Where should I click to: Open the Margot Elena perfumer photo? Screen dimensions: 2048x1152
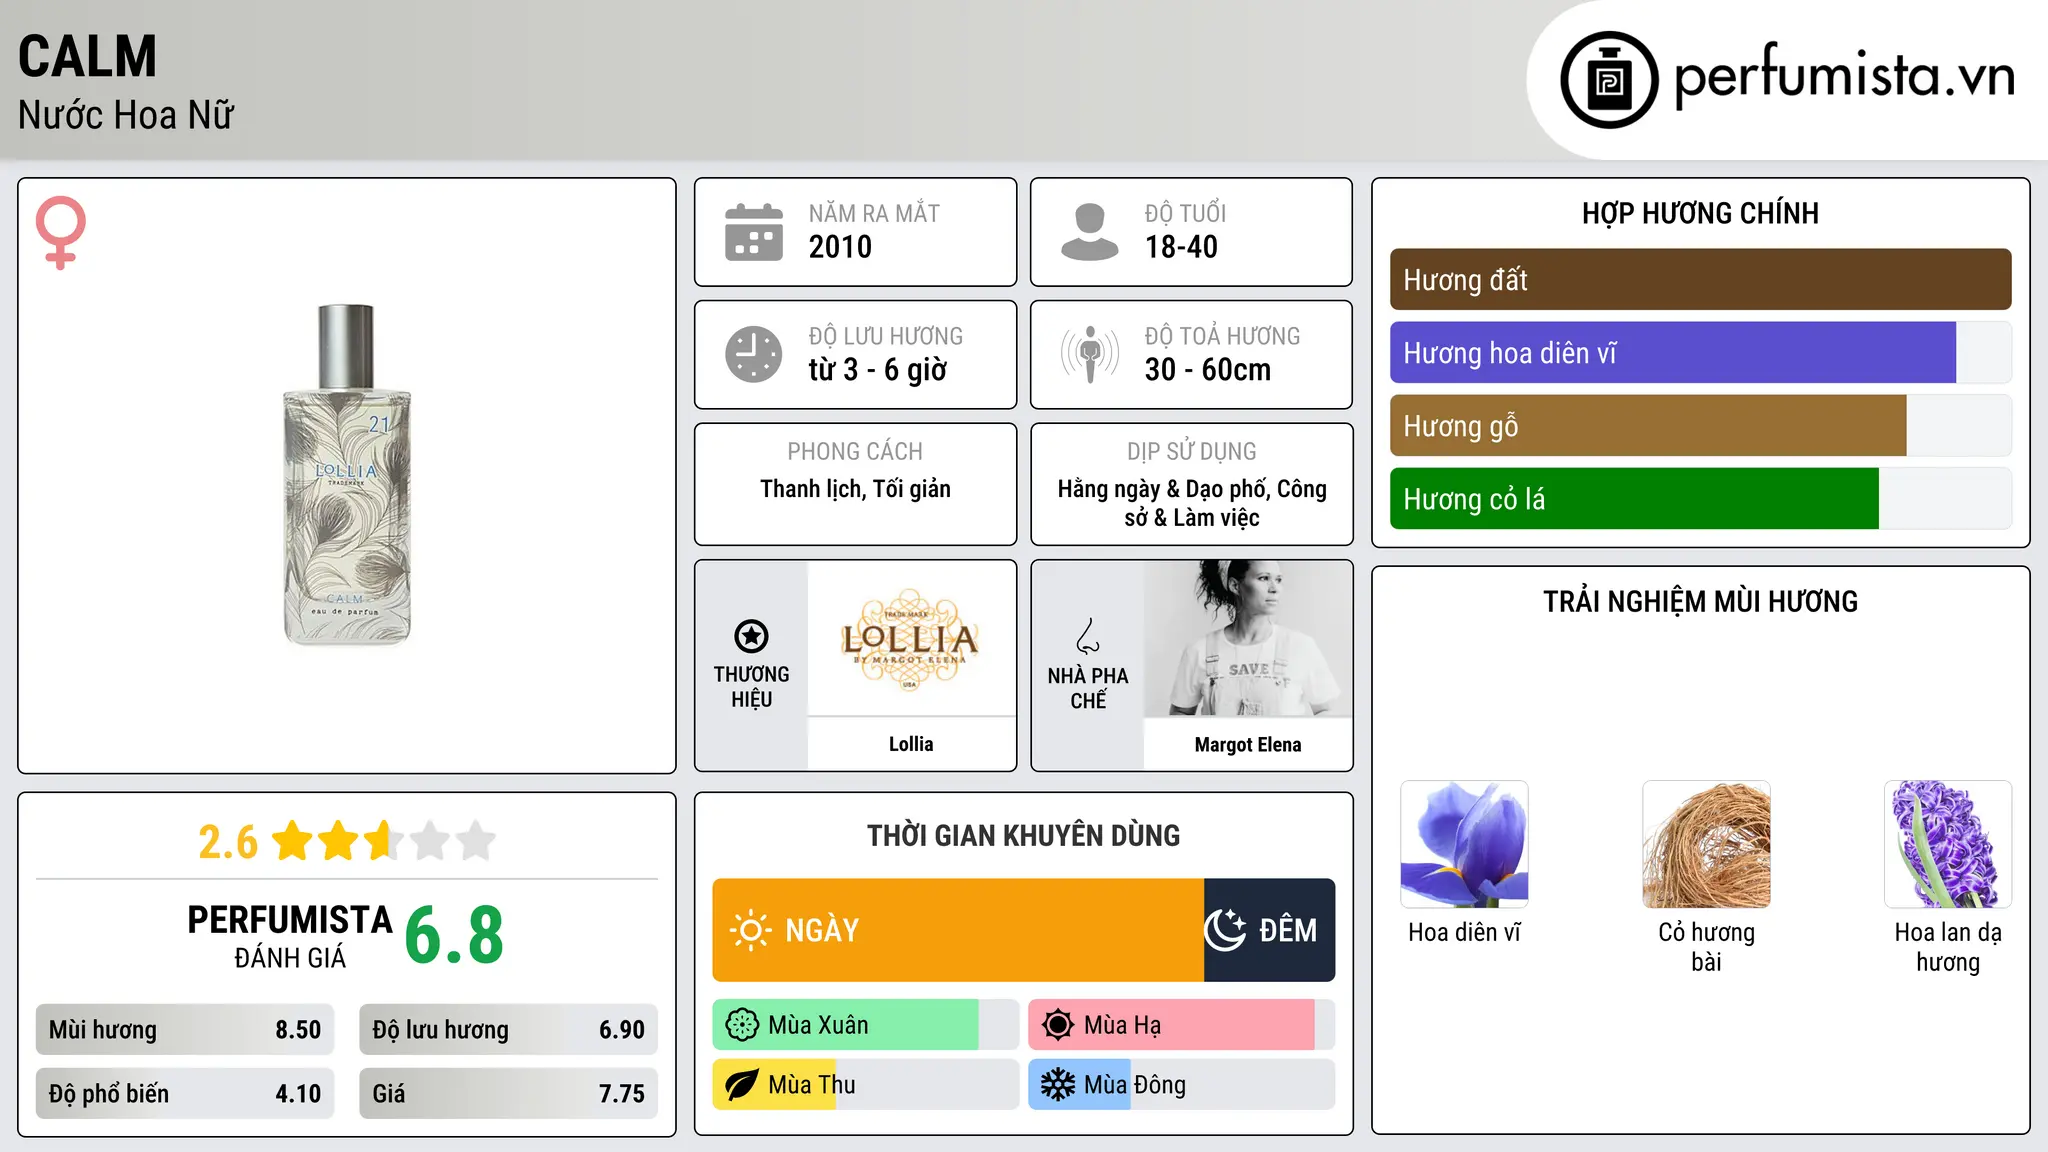pyautogui.click(x=1248, y=638)
